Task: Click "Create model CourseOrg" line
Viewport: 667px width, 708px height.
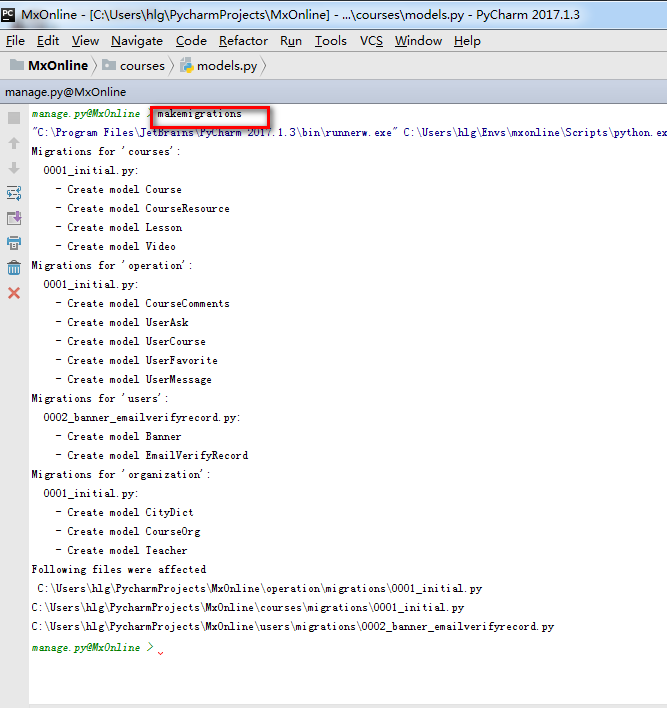Action: 128,531
